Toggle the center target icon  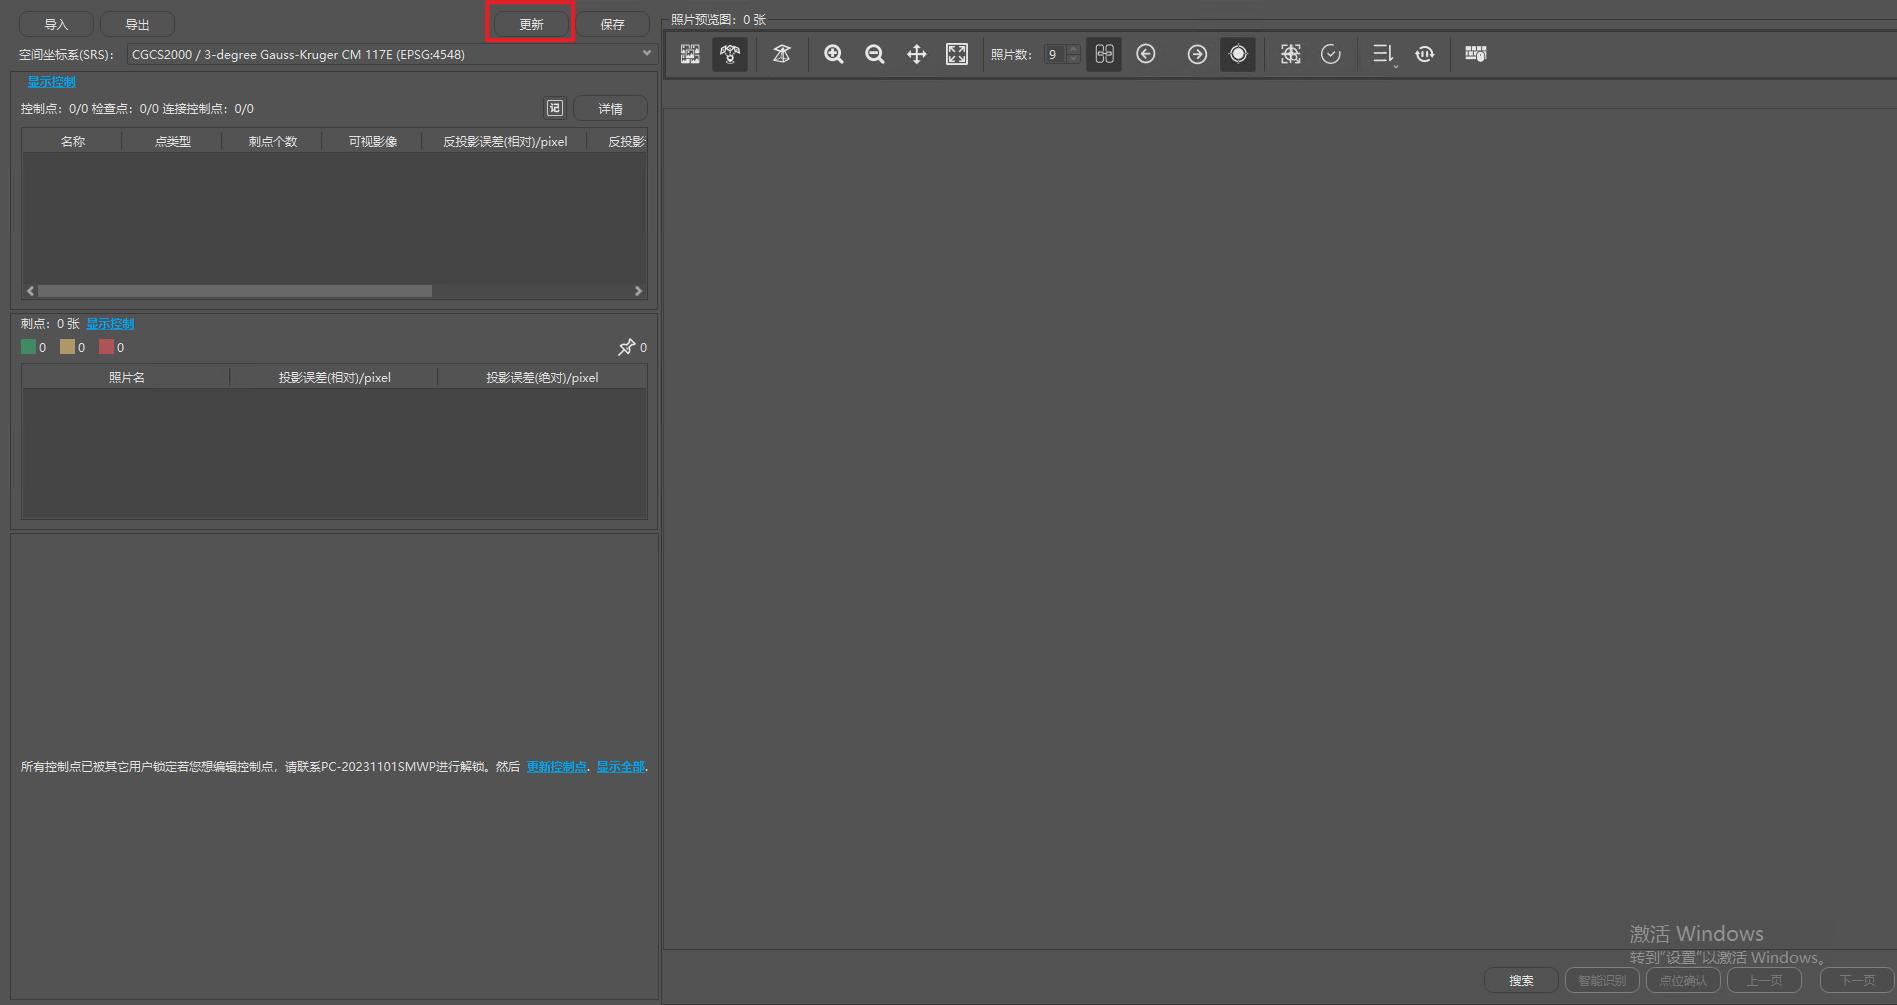pyautogui.click(x=1238, y=54)
